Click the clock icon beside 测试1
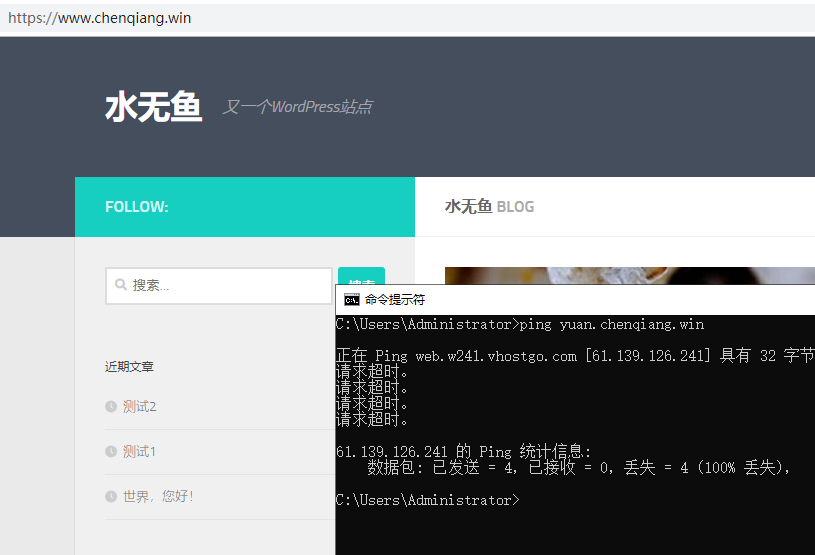Viewport: 815px width, 555px height. (x=111, y=452)
